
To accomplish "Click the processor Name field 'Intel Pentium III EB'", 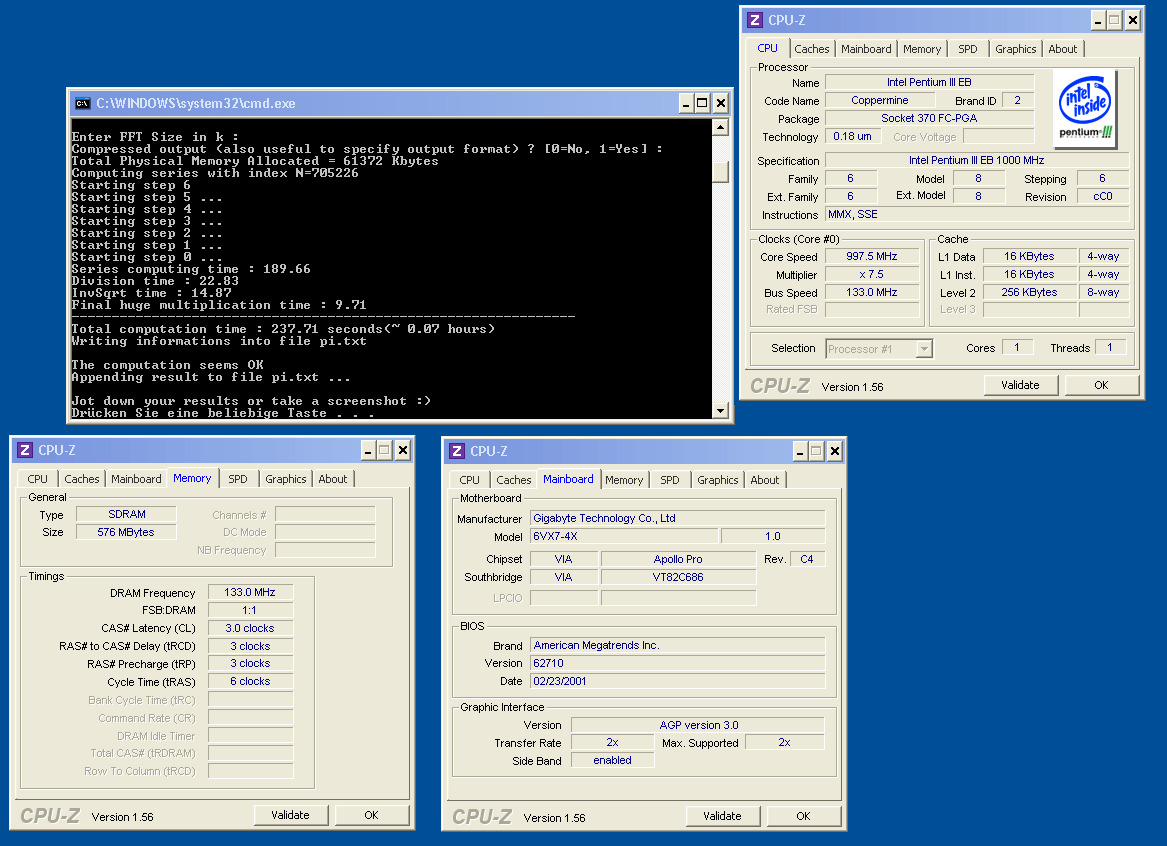I will click(x=929, y=82).
